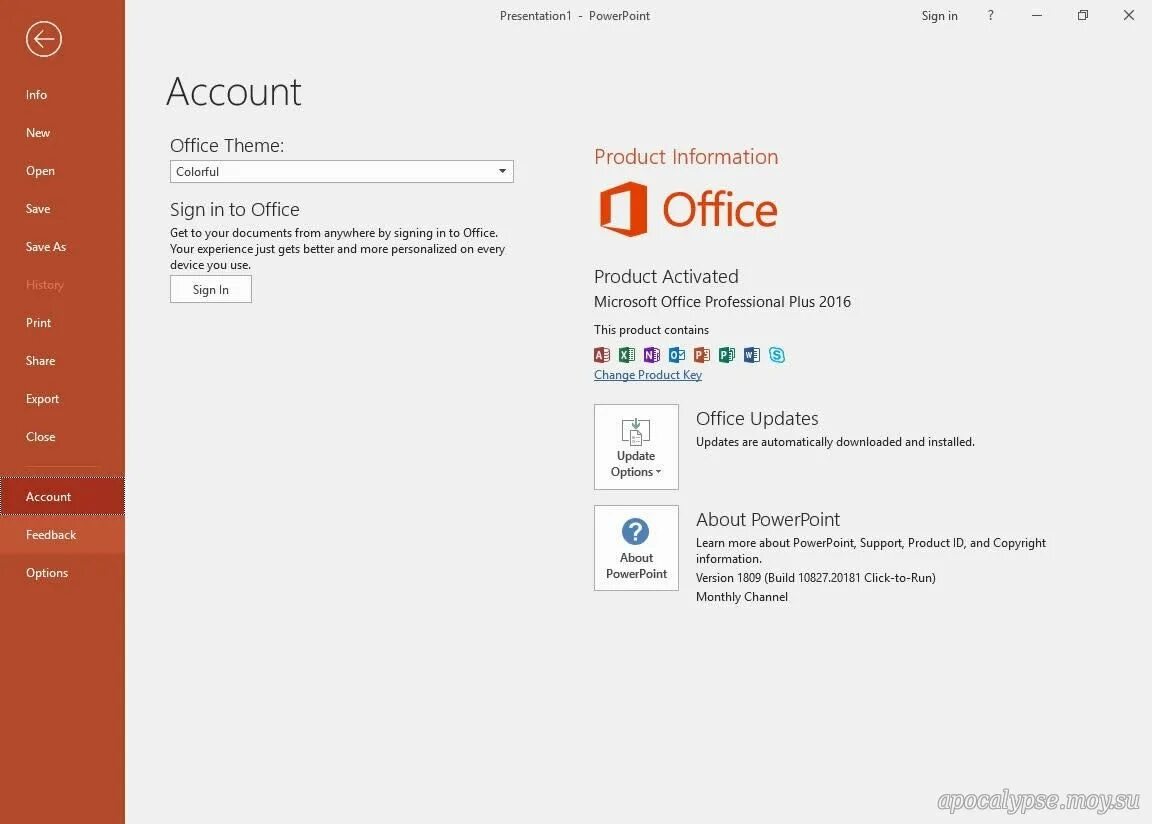
Task: Expand the Update Options menu
Action: tap(636, 447)
